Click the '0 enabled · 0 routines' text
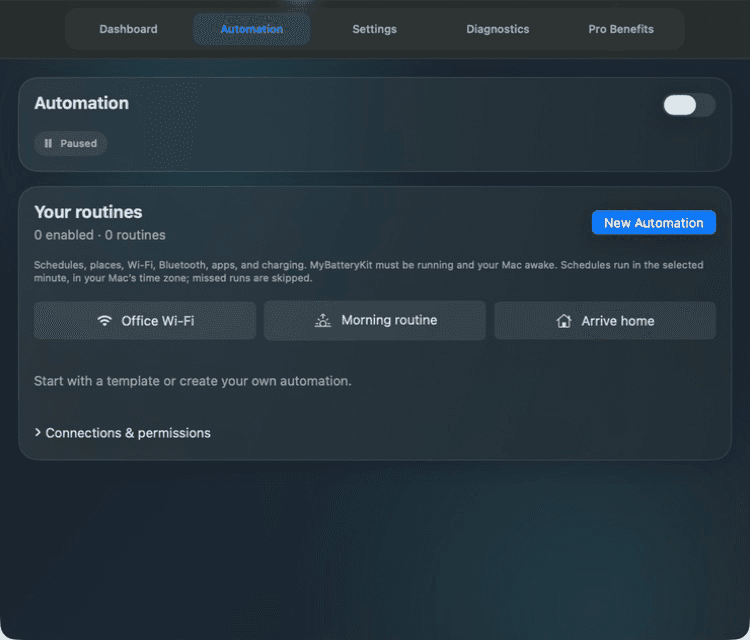The image size is (750, 640). 99,235
